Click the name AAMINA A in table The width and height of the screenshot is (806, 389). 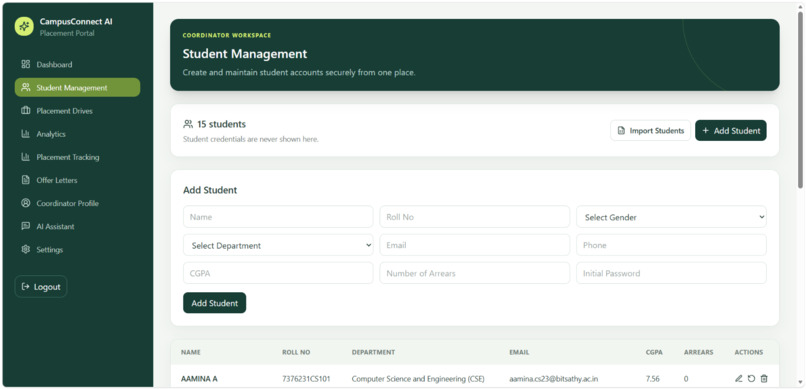click(199, 379)
